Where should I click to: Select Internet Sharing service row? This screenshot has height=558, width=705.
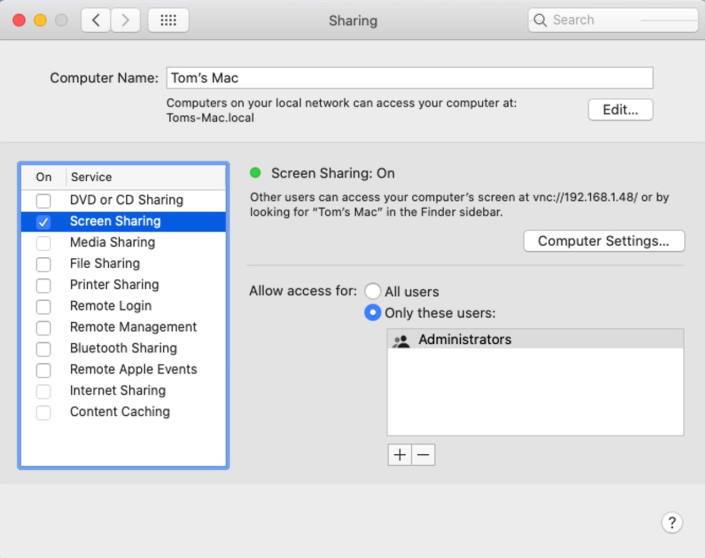click(124, 390)
